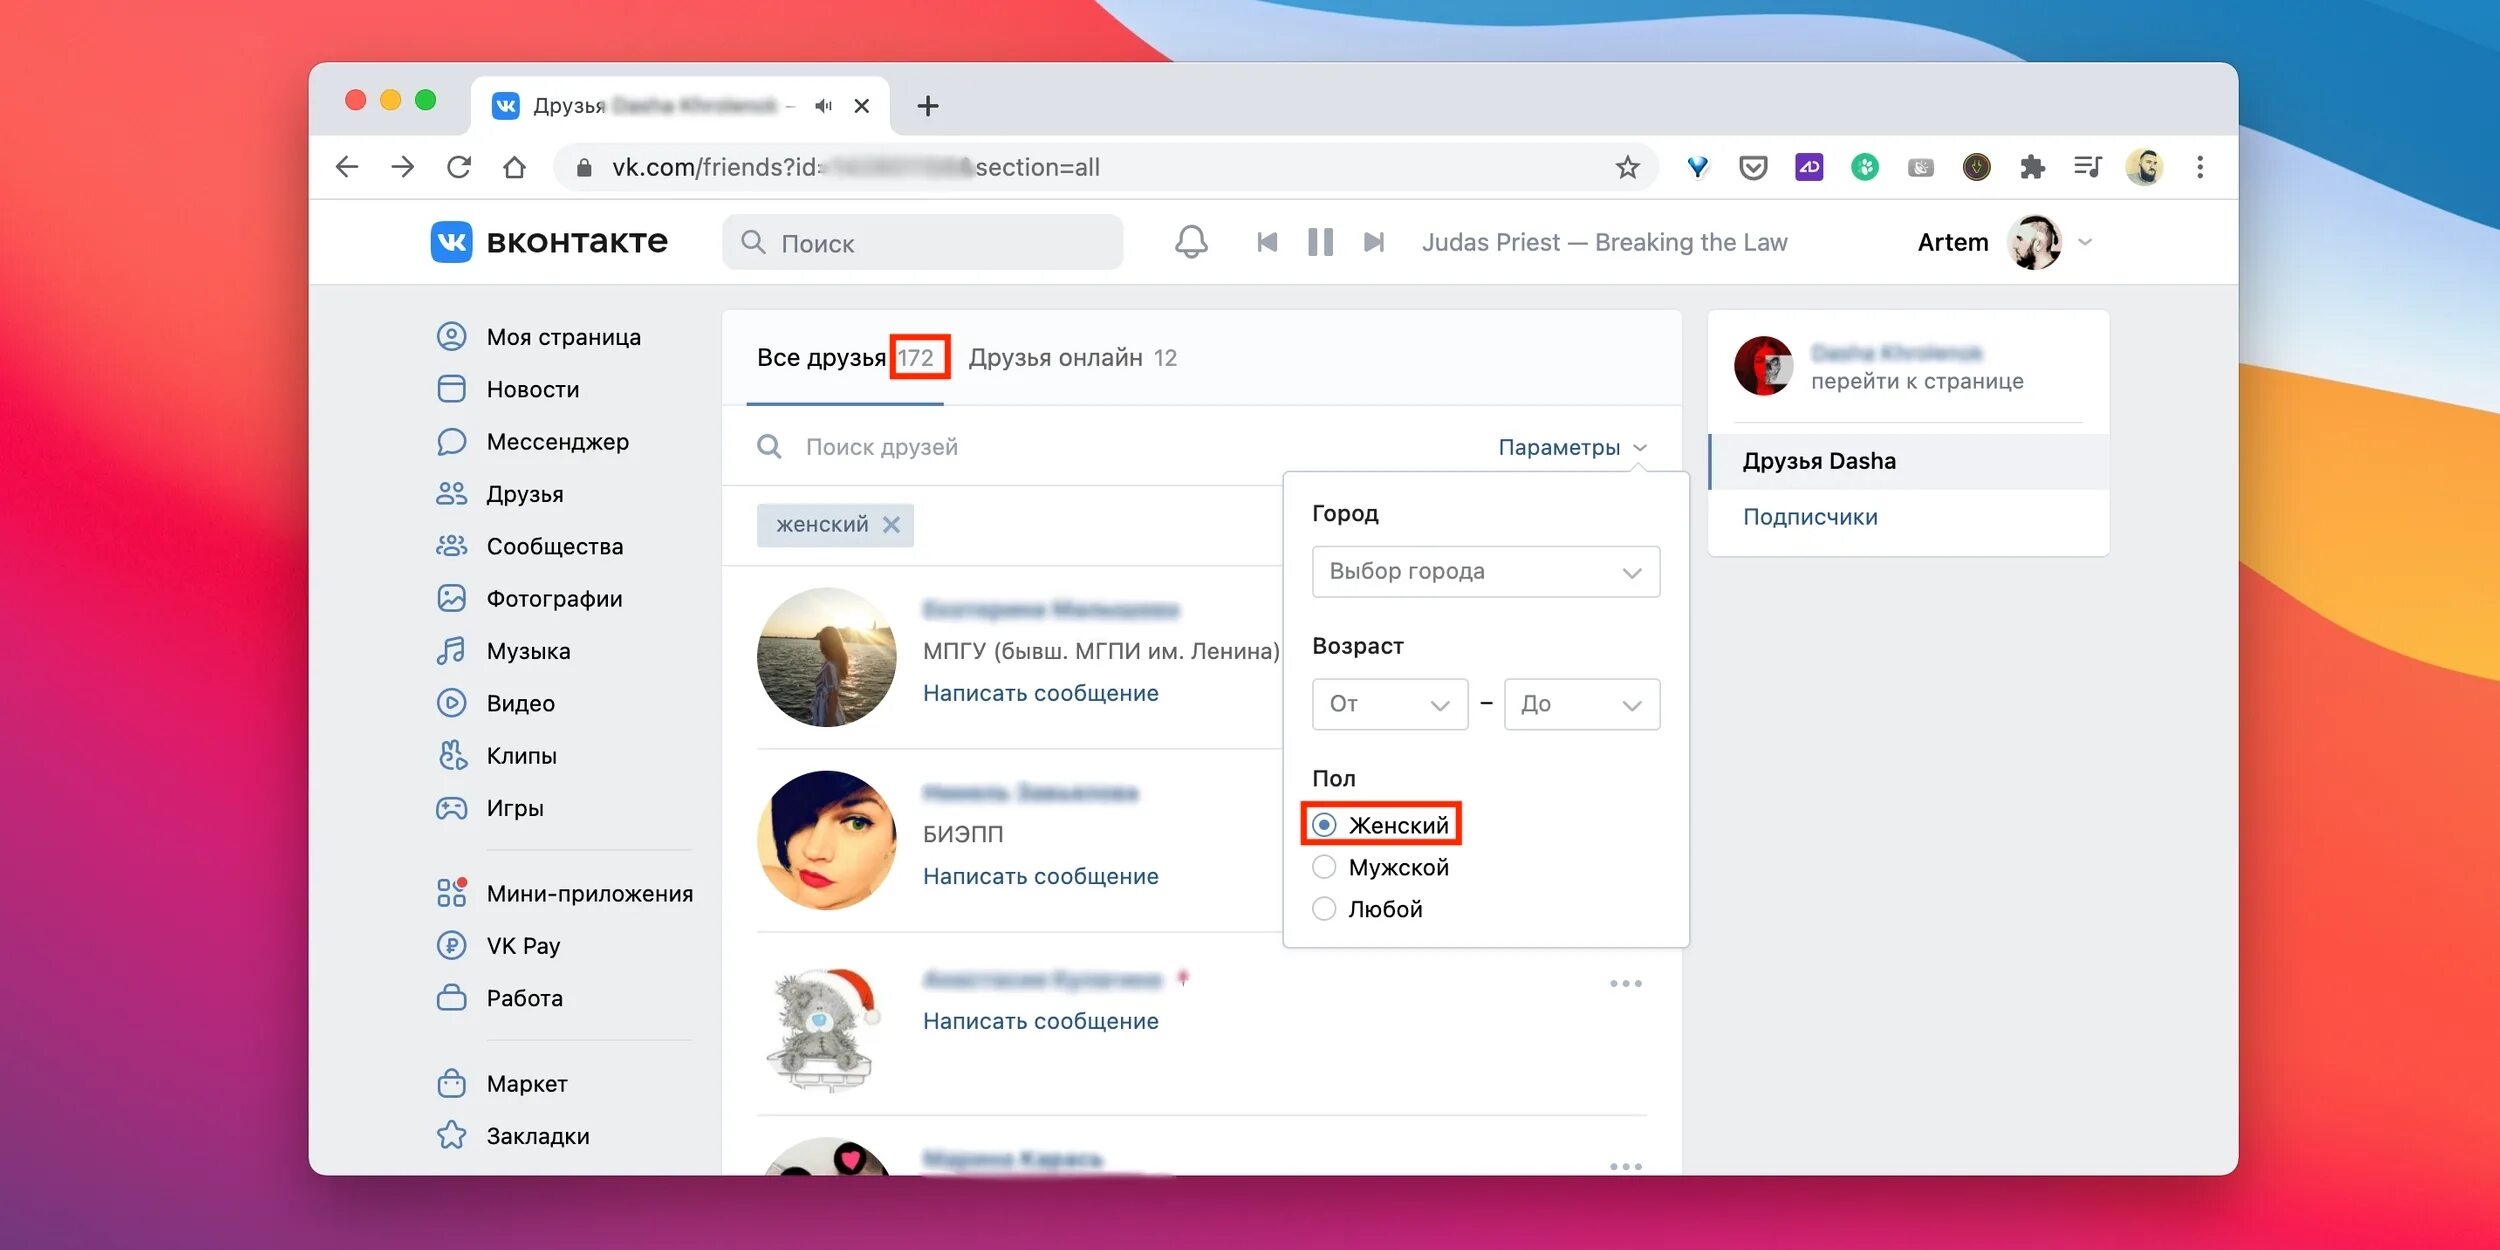
Task: Open Подписчики in the right panel
Action: [x=1810, y=517]
